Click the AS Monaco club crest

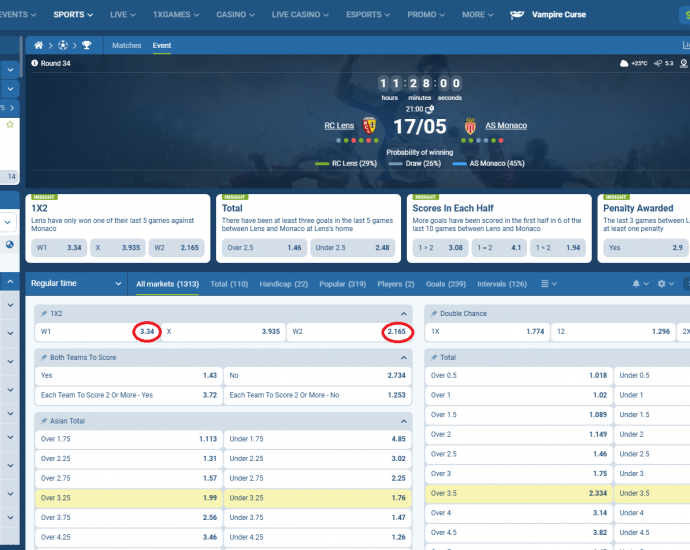(x=470, y=126)
